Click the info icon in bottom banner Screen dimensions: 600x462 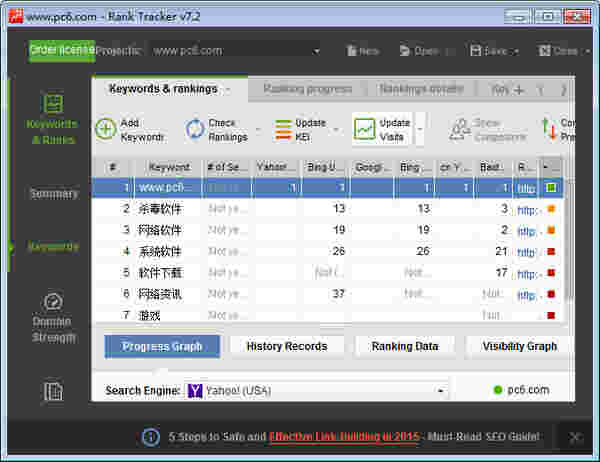151,437
